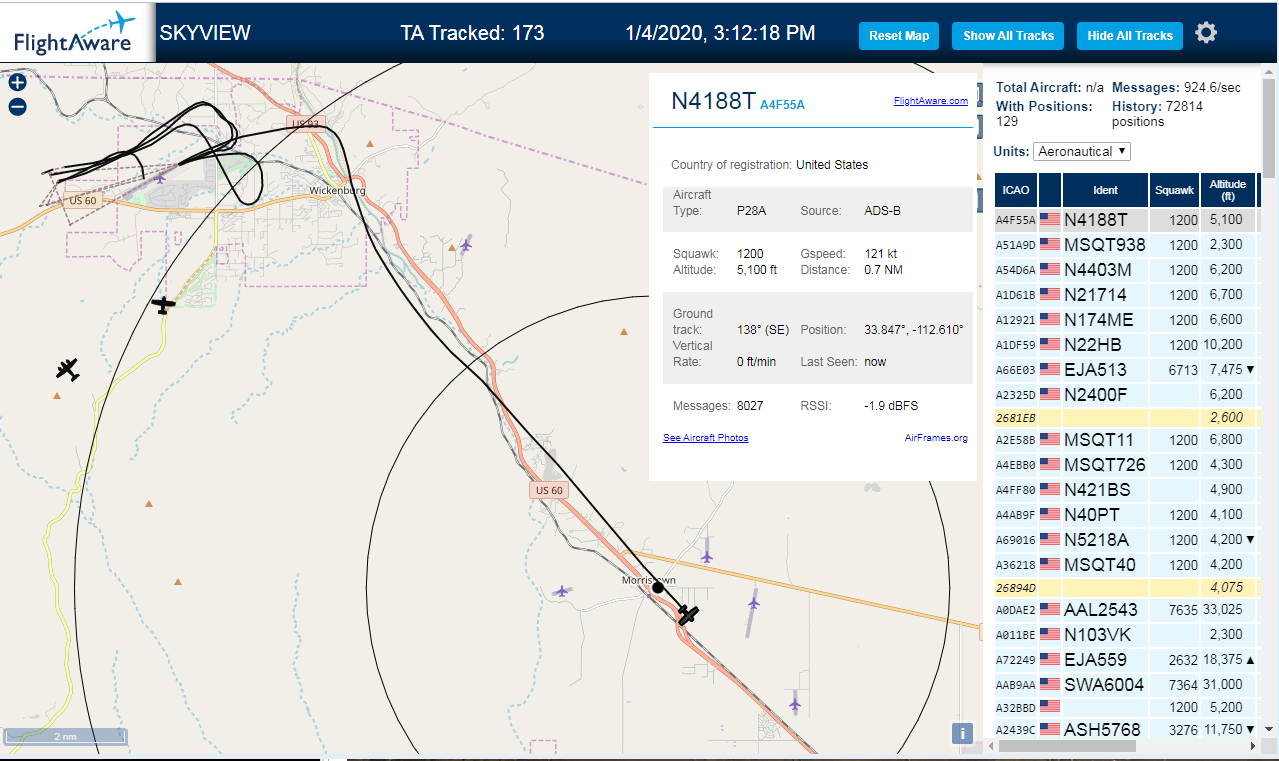The height and width of the screenshot is (761, 1279).
Task: Click the N4188T title in the info panel
Action: (712, 100)
